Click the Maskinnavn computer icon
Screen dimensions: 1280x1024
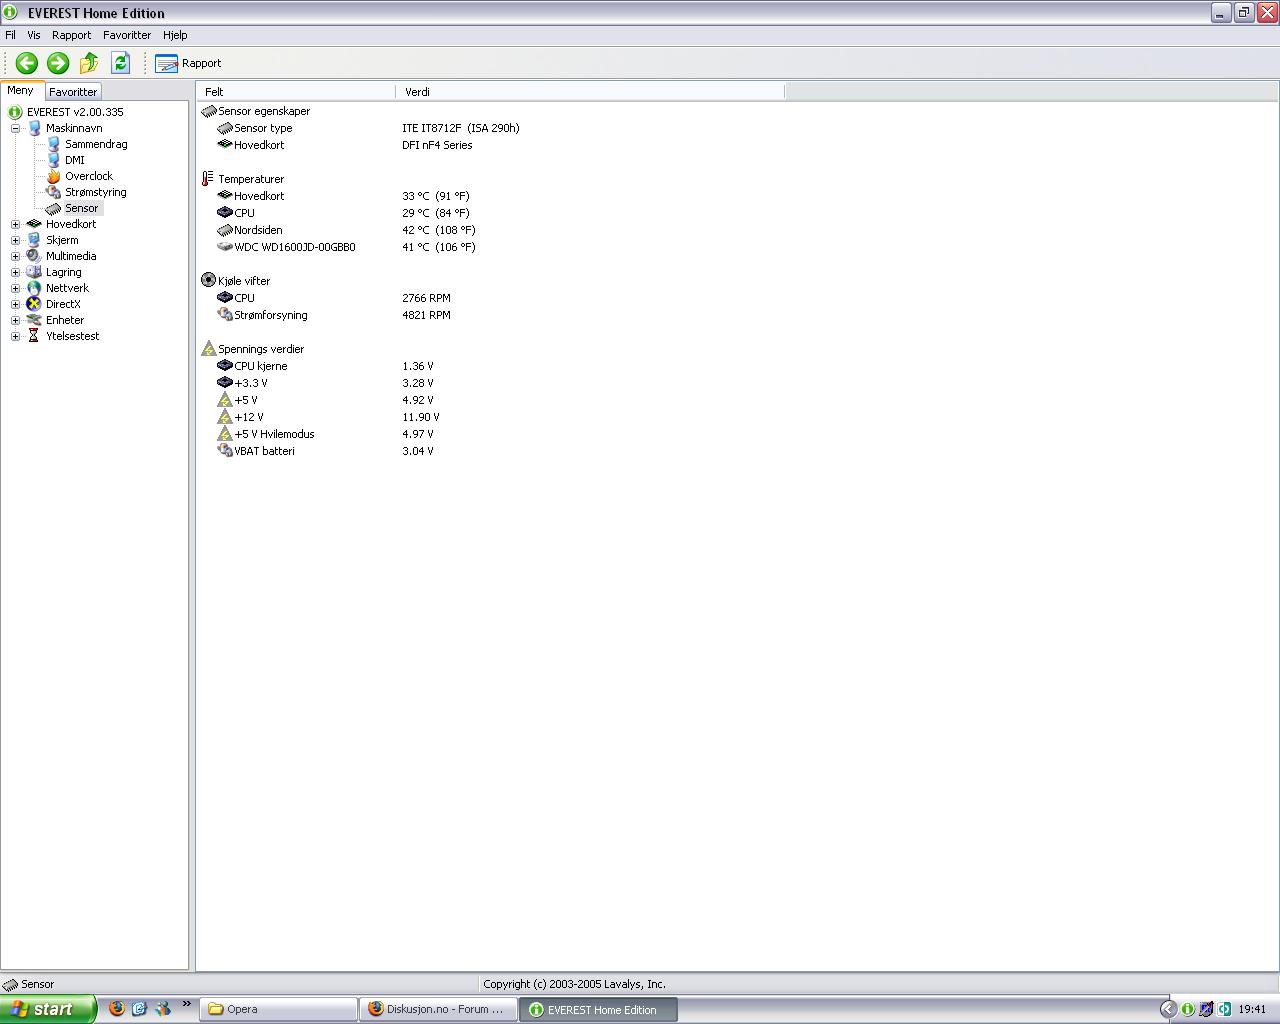34,128
